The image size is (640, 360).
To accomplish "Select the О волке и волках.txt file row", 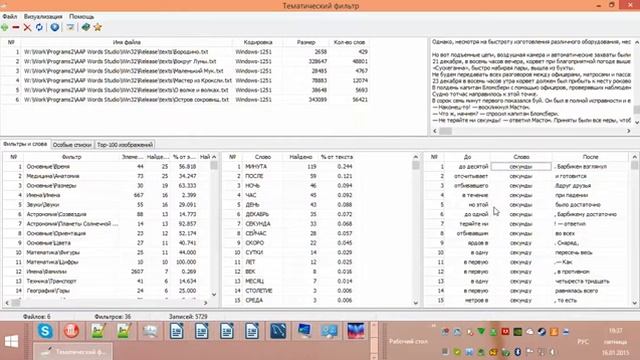I will (x=186, y=90).
